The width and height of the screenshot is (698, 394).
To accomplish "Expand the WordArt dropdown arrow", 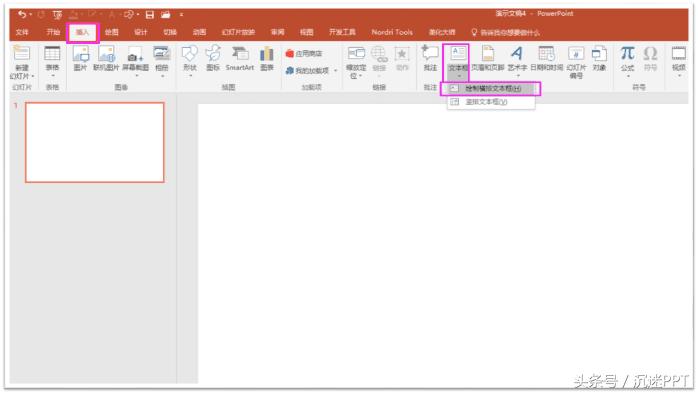I will pos(518,76).
